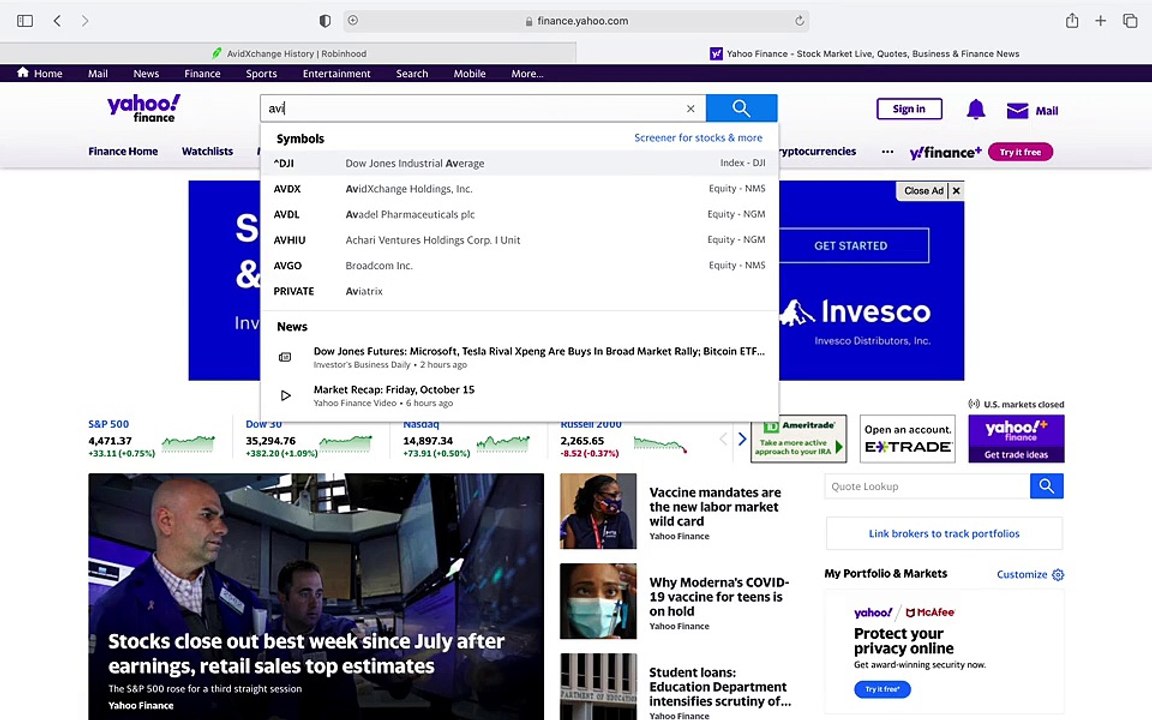Open Link brokers to track portfolios
Screen dimensions: 1152x720
point(944,533)
